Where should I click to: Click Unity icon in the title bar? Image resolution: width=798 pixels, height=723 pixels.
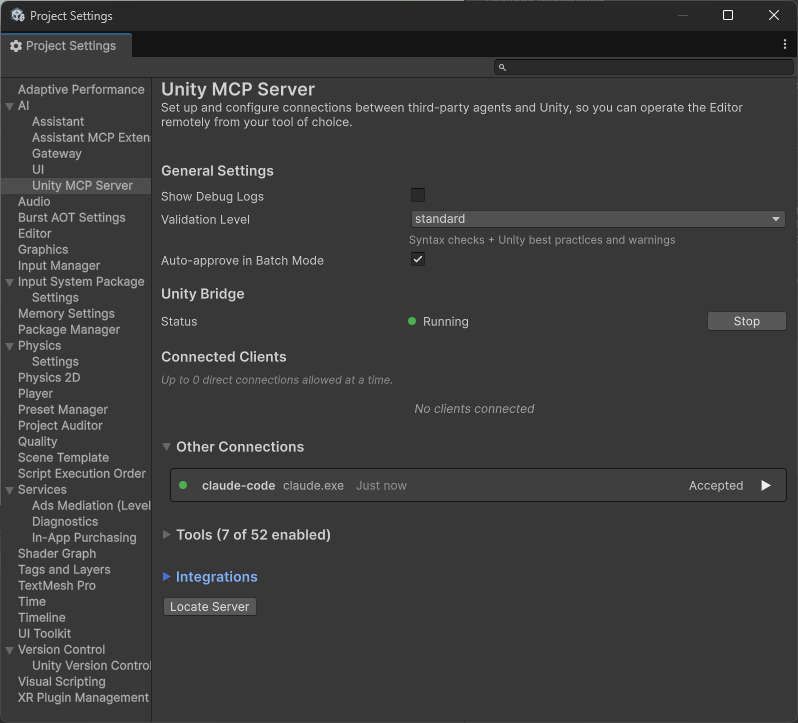18,15
